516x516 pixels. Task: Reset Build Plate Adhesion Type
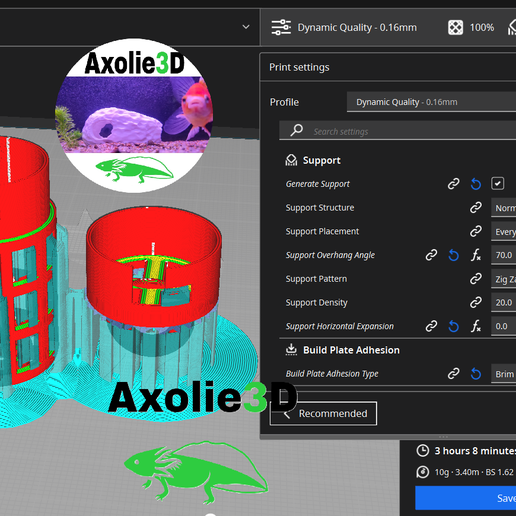click(476, 374)
